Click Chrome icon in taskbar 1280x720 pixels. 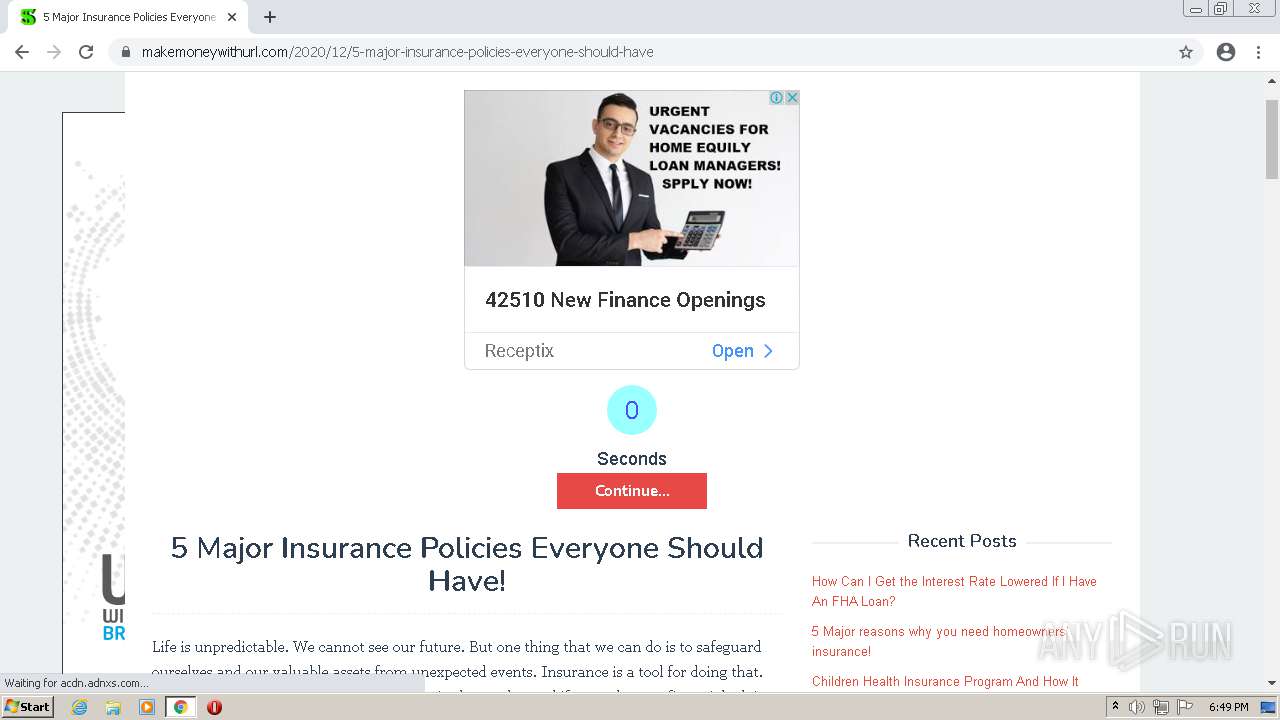(181, 707)
